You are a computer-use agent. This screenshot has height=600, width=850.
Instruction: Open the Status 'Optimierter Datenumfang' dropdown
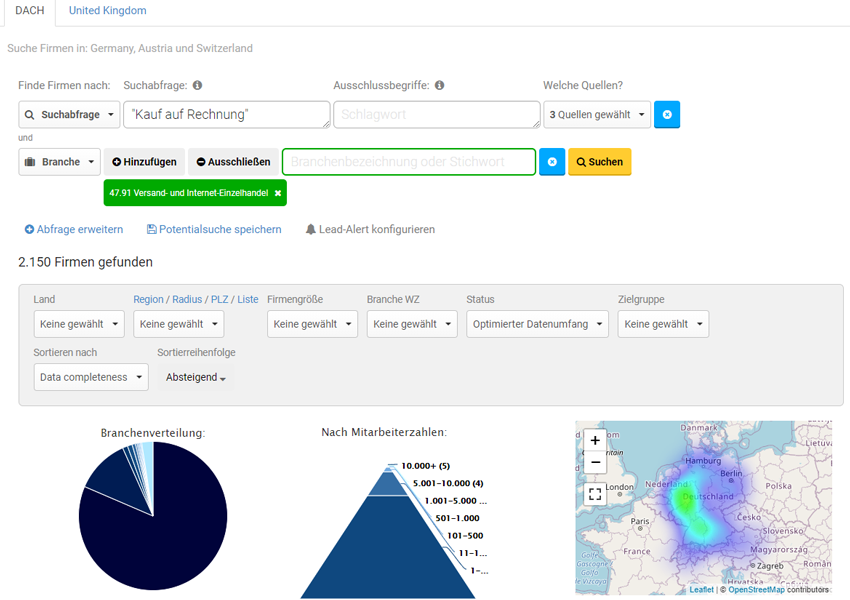click(x=537, y=324)
